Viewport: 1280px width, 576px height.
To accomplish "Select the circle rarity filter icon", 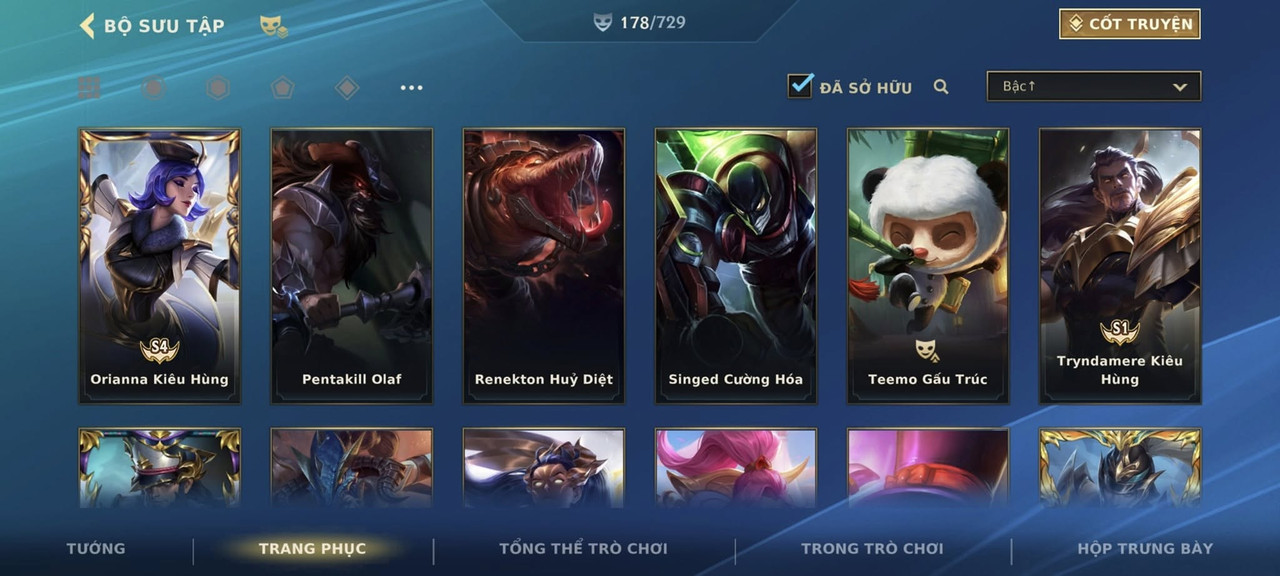I will [x=153, y=88].
